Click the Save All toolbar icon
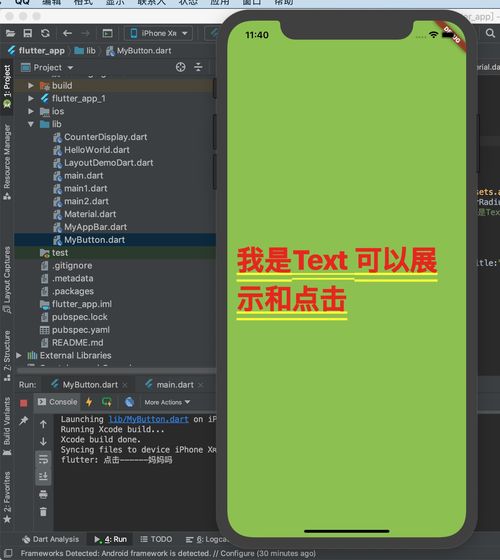Screen dimensions: 500x560 [x=28, y=33]
